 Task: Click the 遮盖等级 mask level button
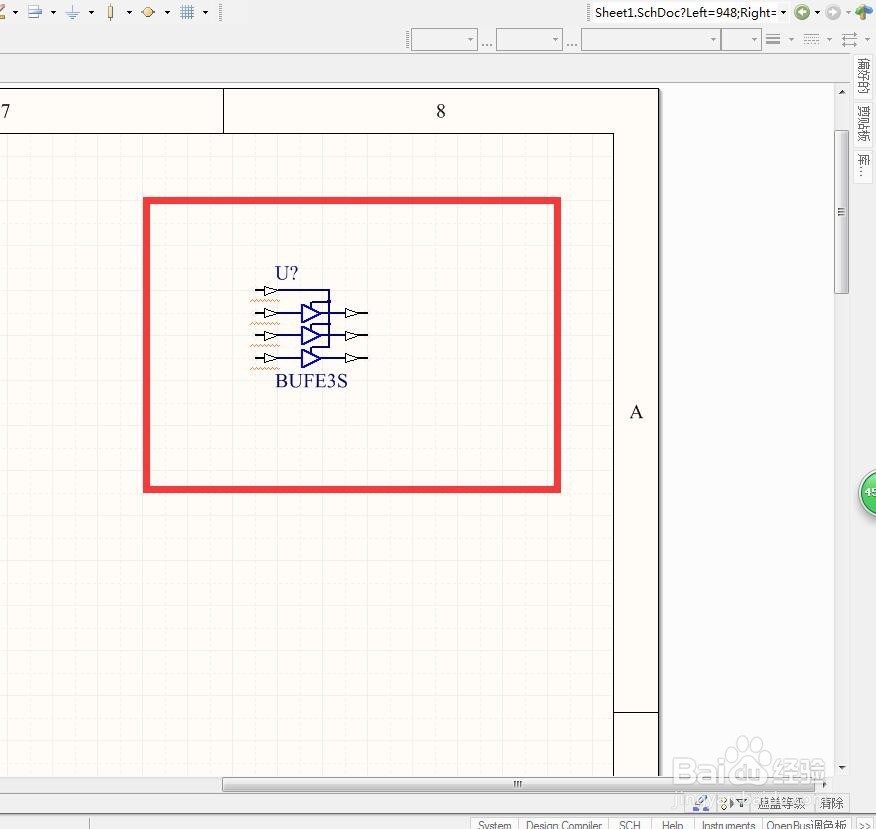coord(781,803)
